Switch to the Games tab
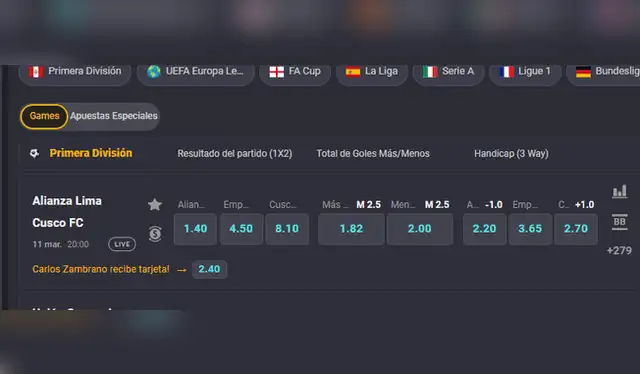This screenshot has width=640, height=374. (44, 116)
